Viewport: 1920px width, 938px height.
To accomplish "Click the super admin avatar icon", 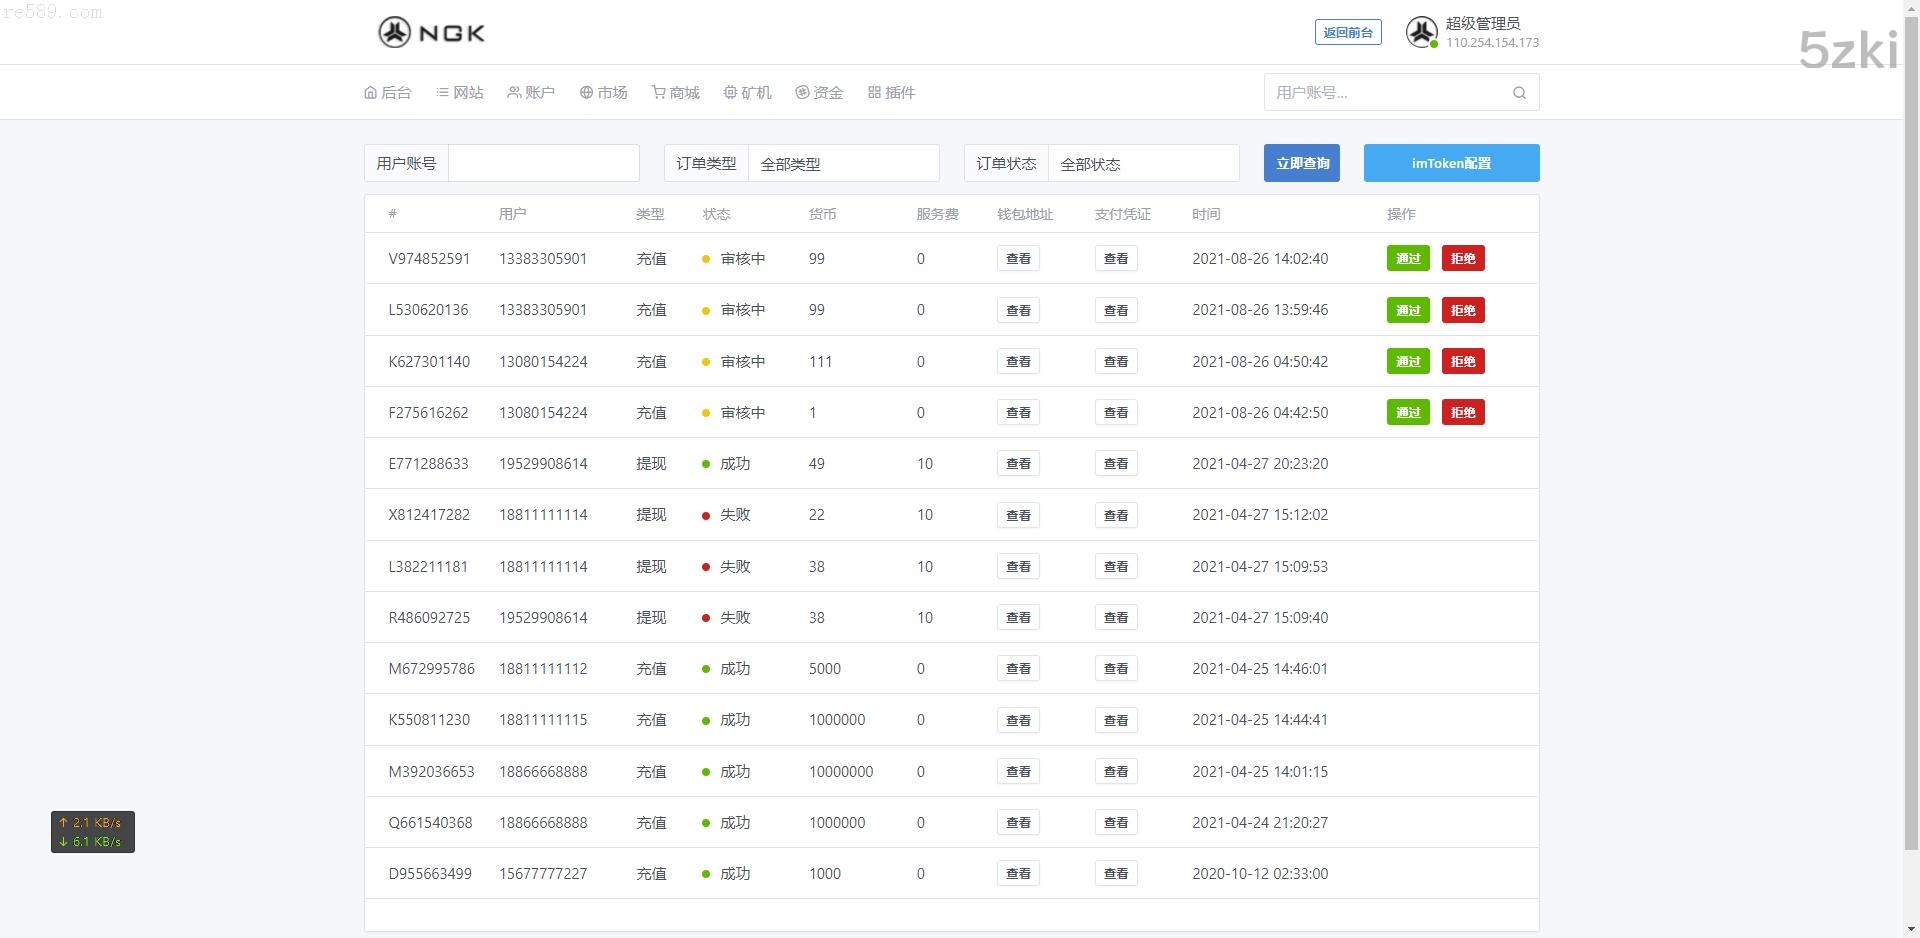I will [x=1421, y=33].
